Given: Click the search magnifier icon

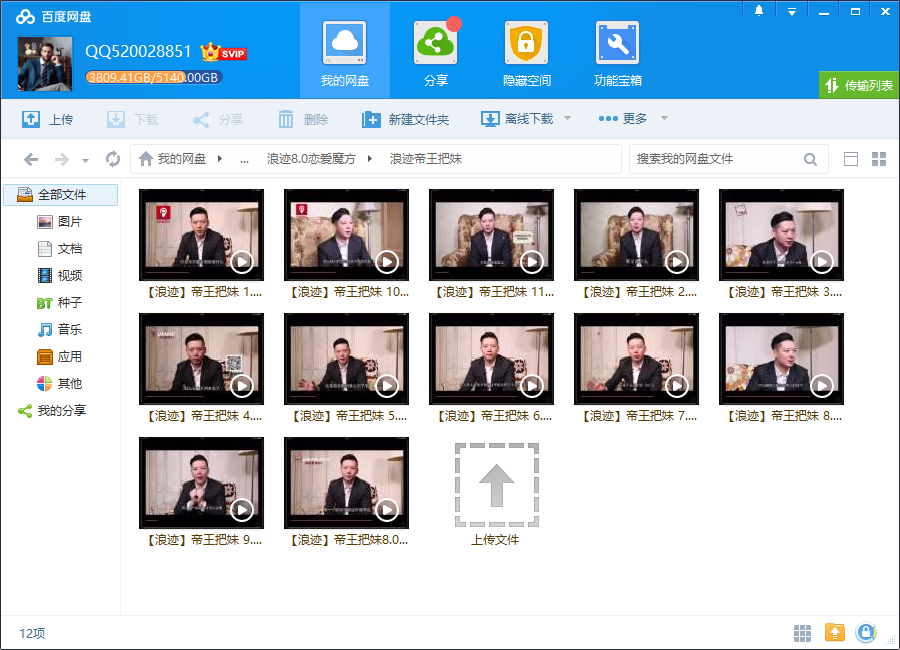Looking at the screenshot, I should 810,159.
